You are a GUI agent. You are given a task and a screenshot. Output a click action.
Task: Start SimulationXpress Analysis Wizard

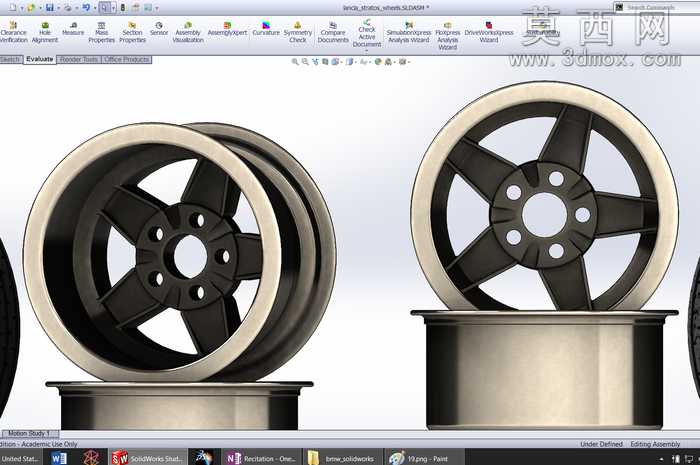[408, 32]
